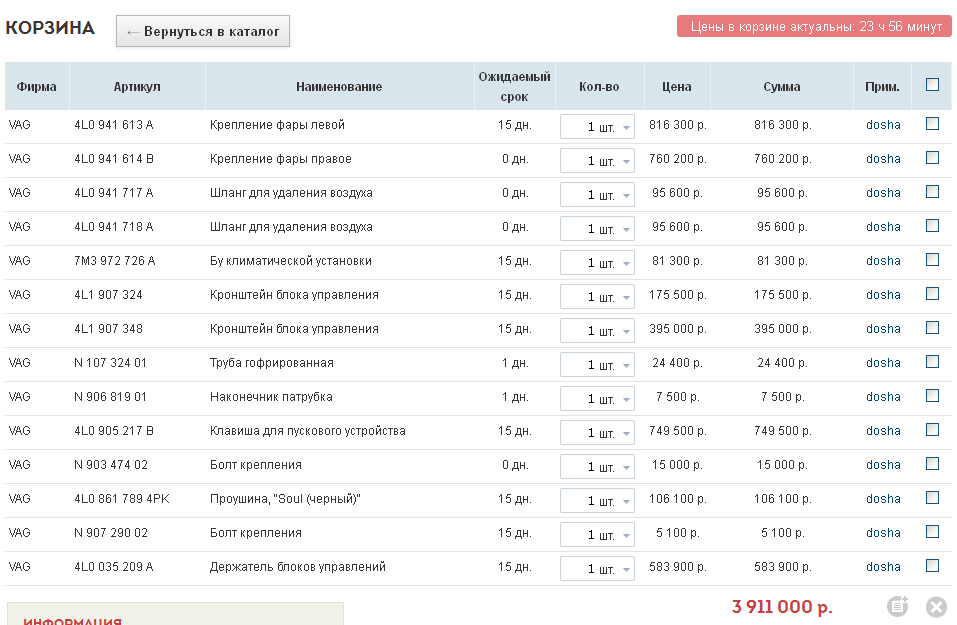Screen dimensions: 957x625
Task: Select checkbox for 4L0 941 717 A
Action: click(x=932, y=192)
